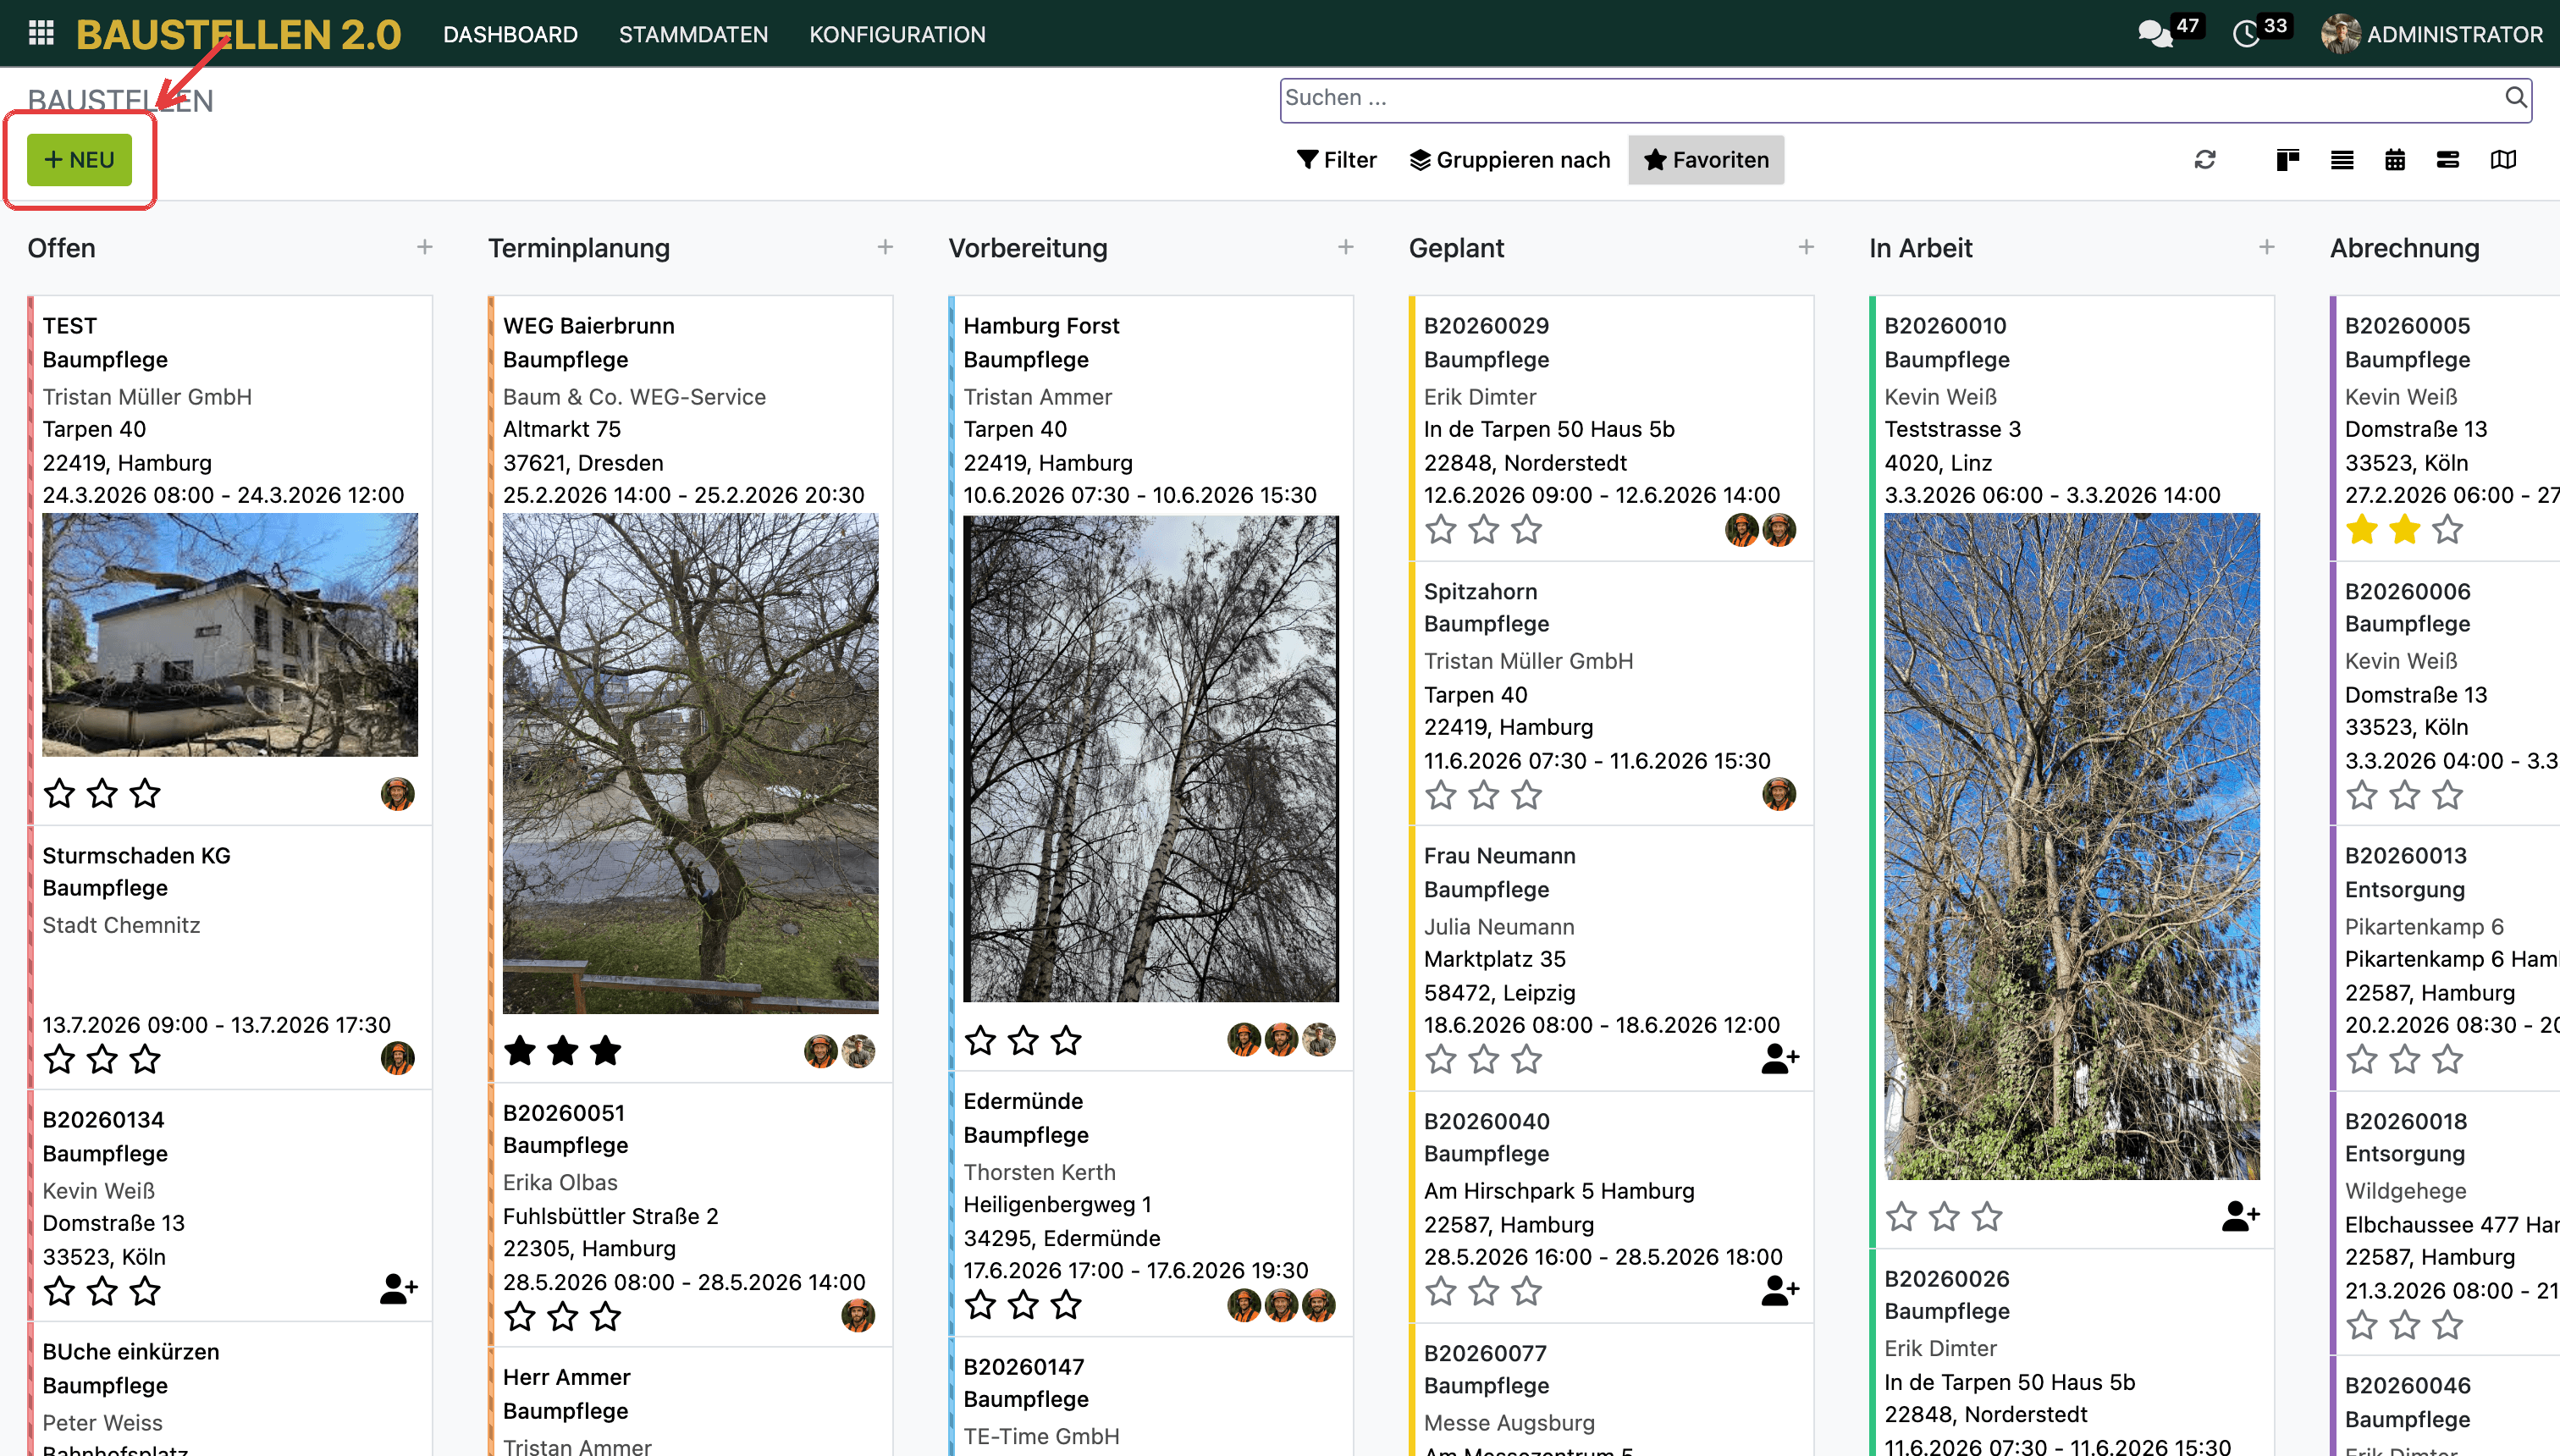
Task: Open the tree photo on WEG Baierbrunn card
Action: (x=690, y=763)
